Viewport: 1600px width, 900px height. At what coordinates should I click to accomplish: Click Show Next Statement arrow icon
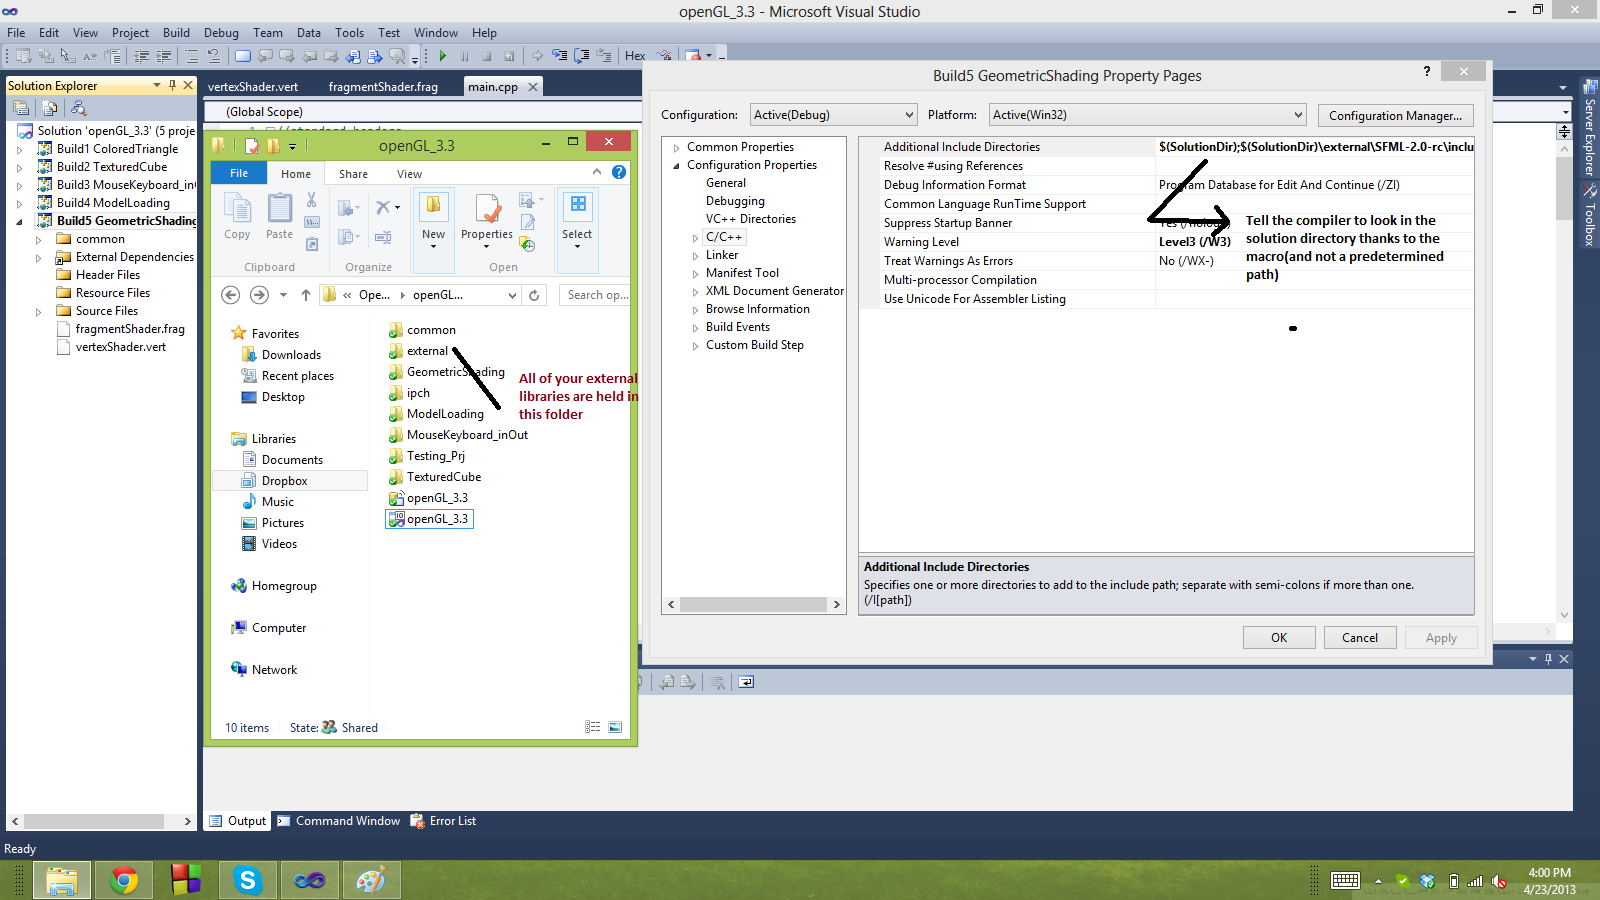click(538, 56)
